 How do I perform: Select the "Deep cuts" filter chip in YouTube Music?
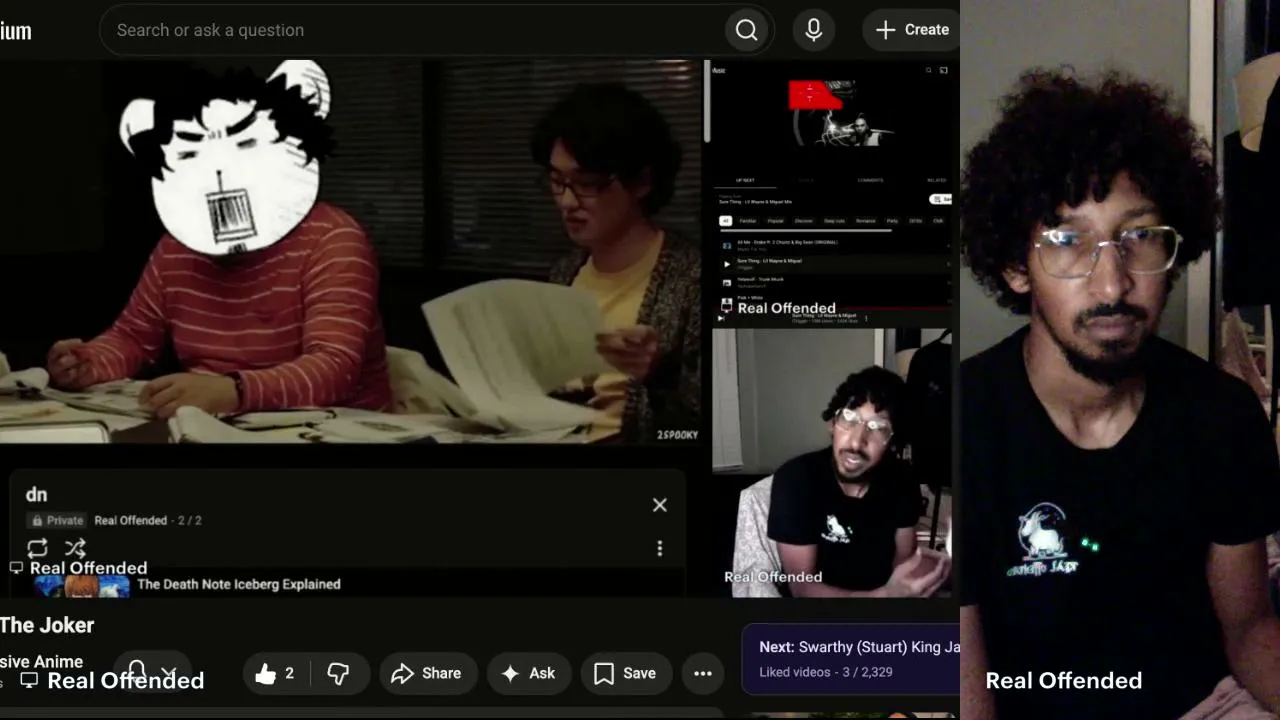point(834,221)
